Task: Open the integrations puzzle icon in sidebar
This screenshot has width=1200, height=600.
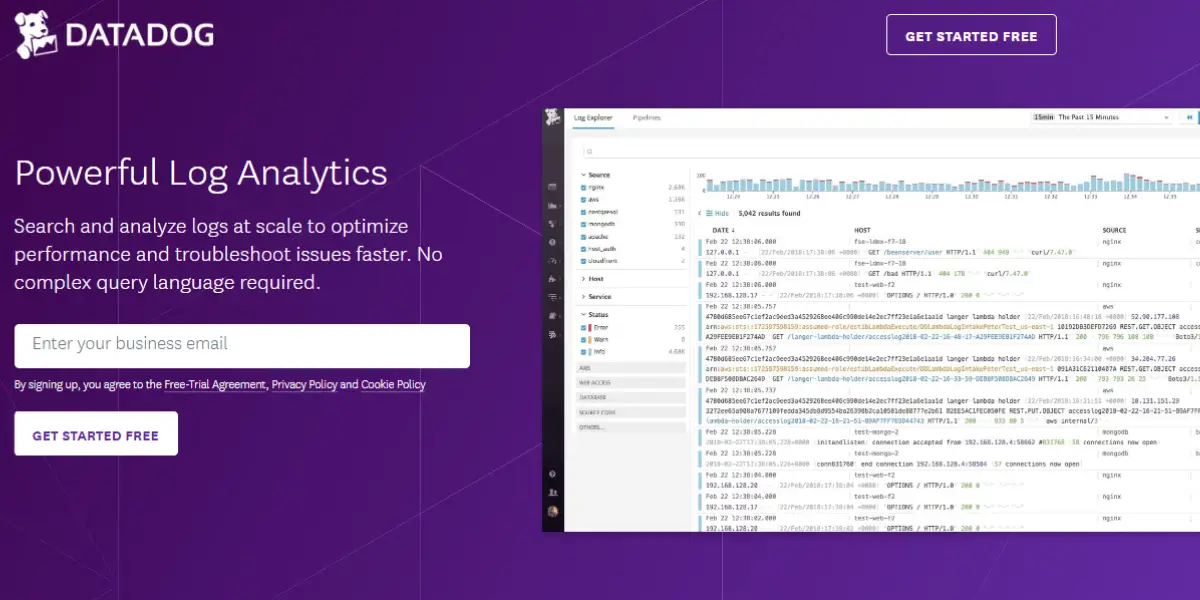Action: point(552,278)
